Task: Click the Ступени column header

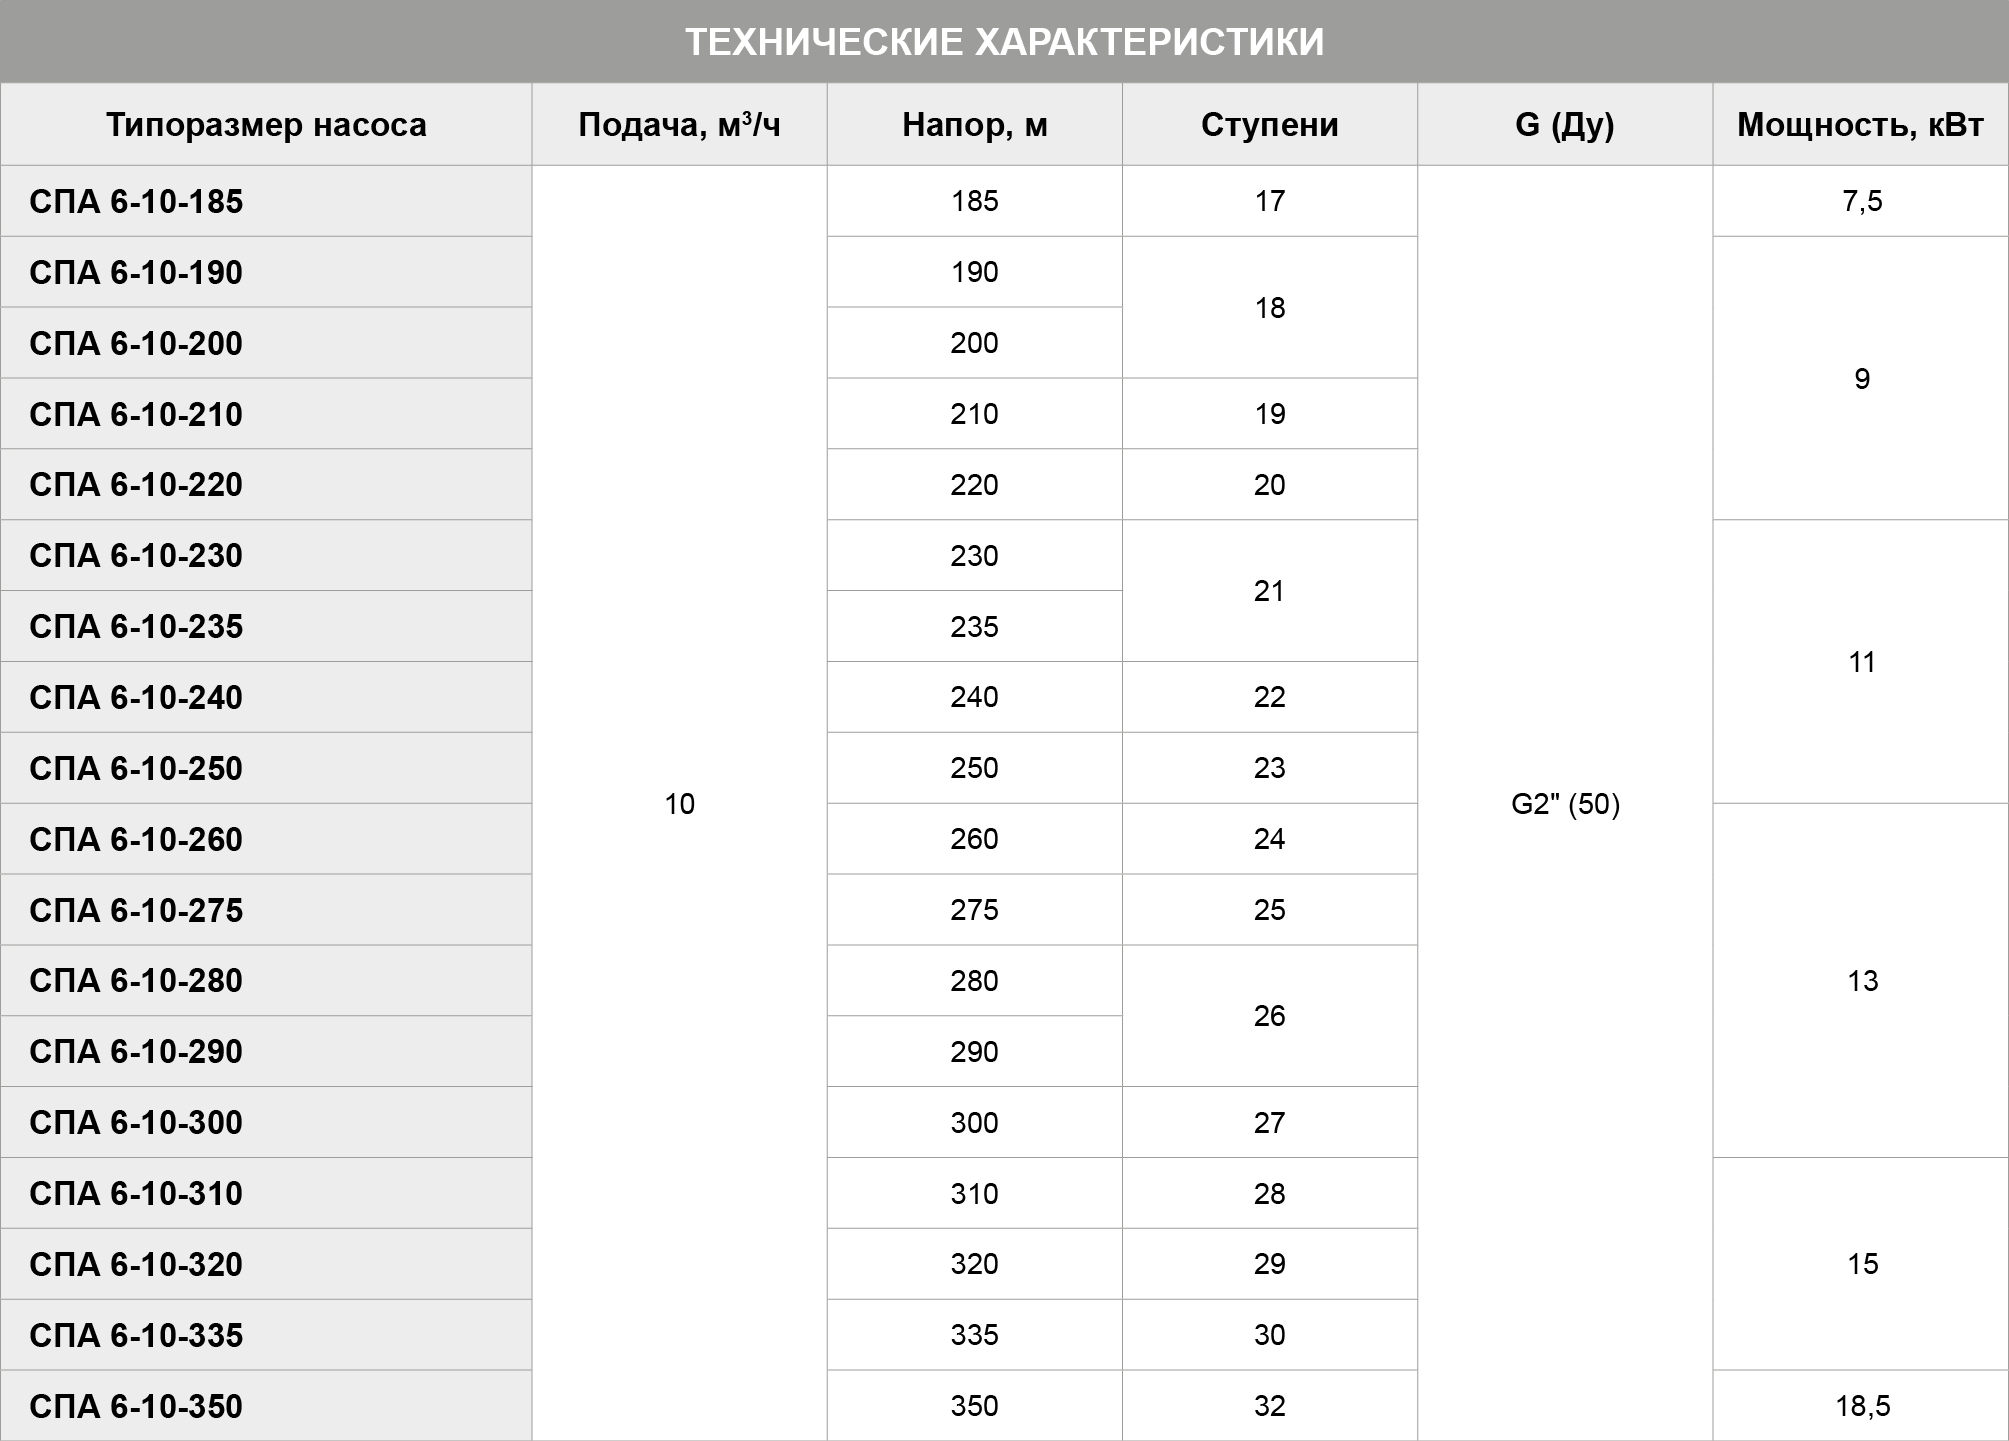Action: pyautogui.click(x=1269, y=124)
